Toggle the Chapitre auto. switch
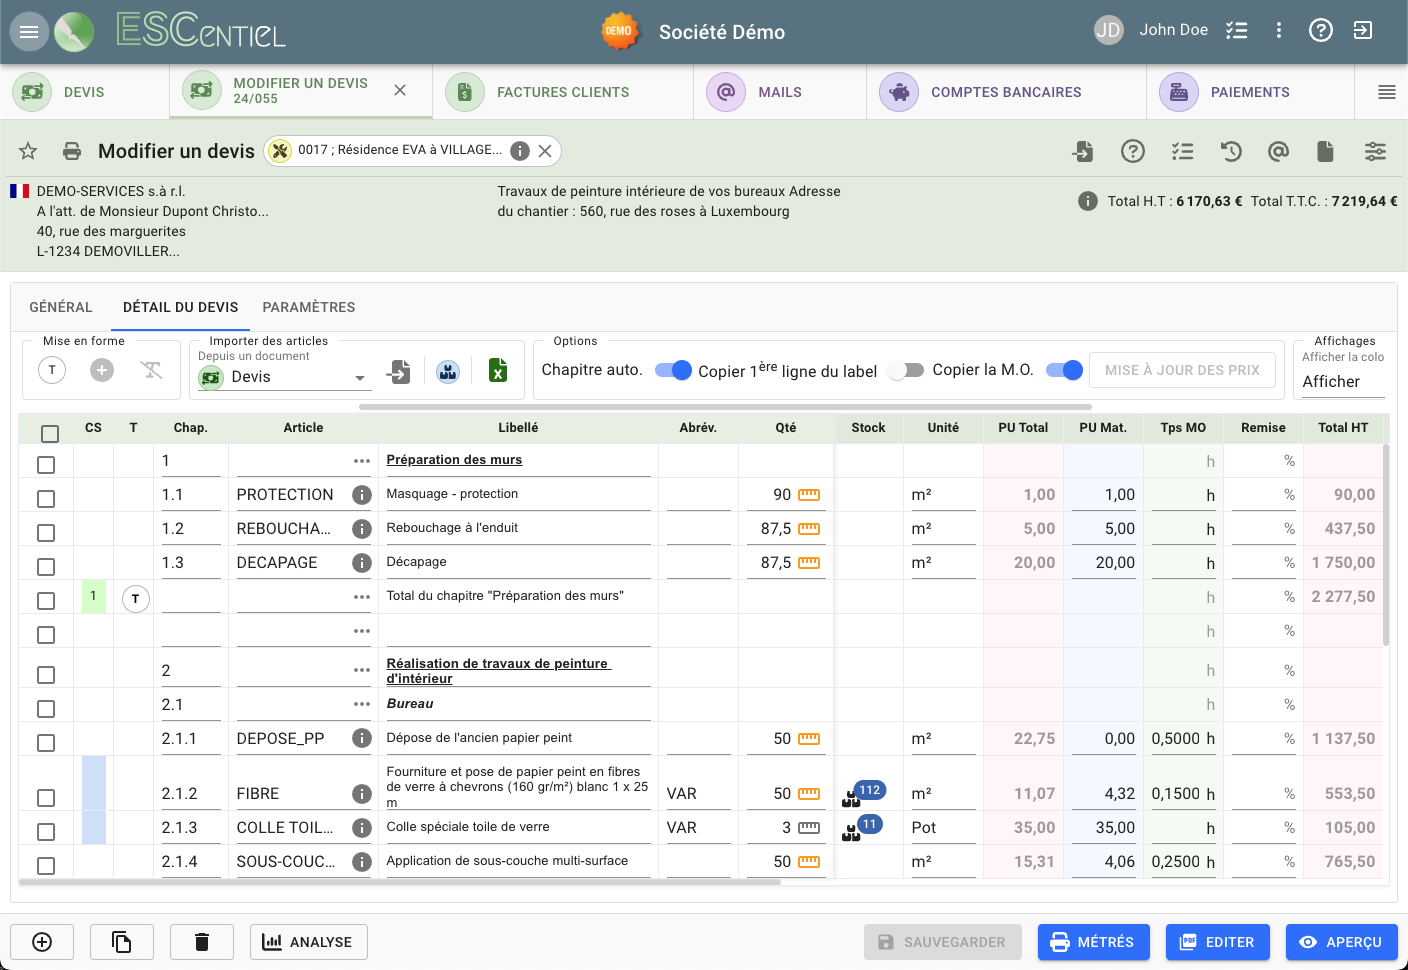Screen dimensions: 1408x970 tap(673, 370)
